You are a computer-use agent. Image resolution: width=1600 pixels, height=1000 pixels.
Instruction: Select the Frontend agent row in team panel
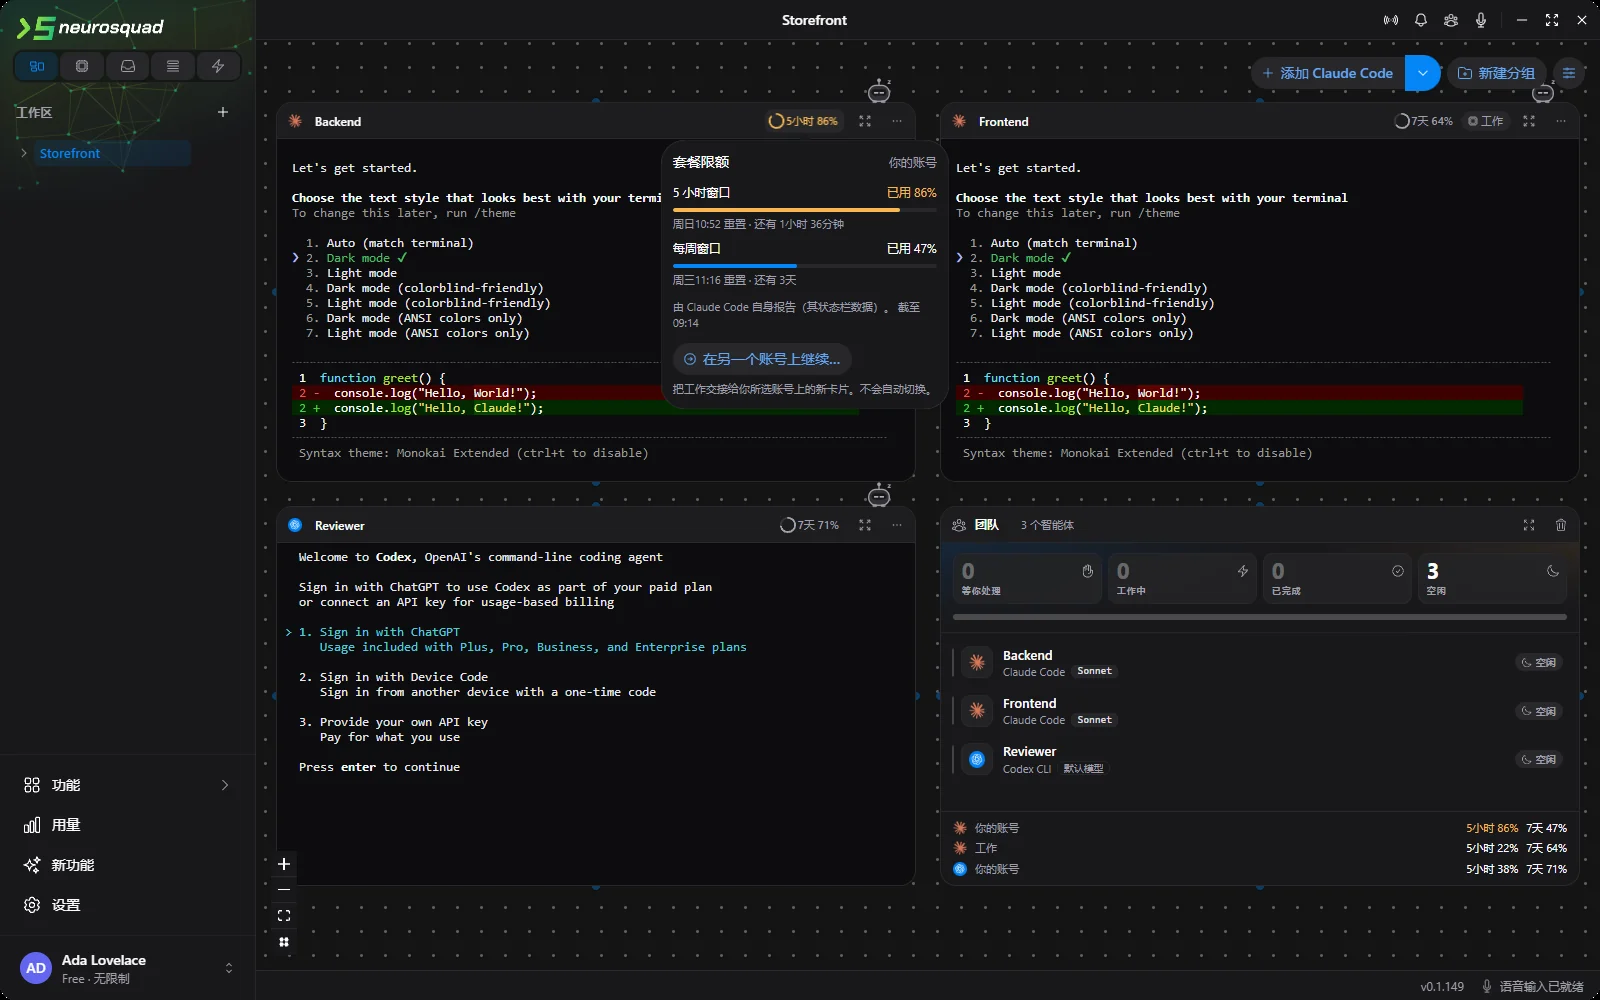[x=1260, y=711]
